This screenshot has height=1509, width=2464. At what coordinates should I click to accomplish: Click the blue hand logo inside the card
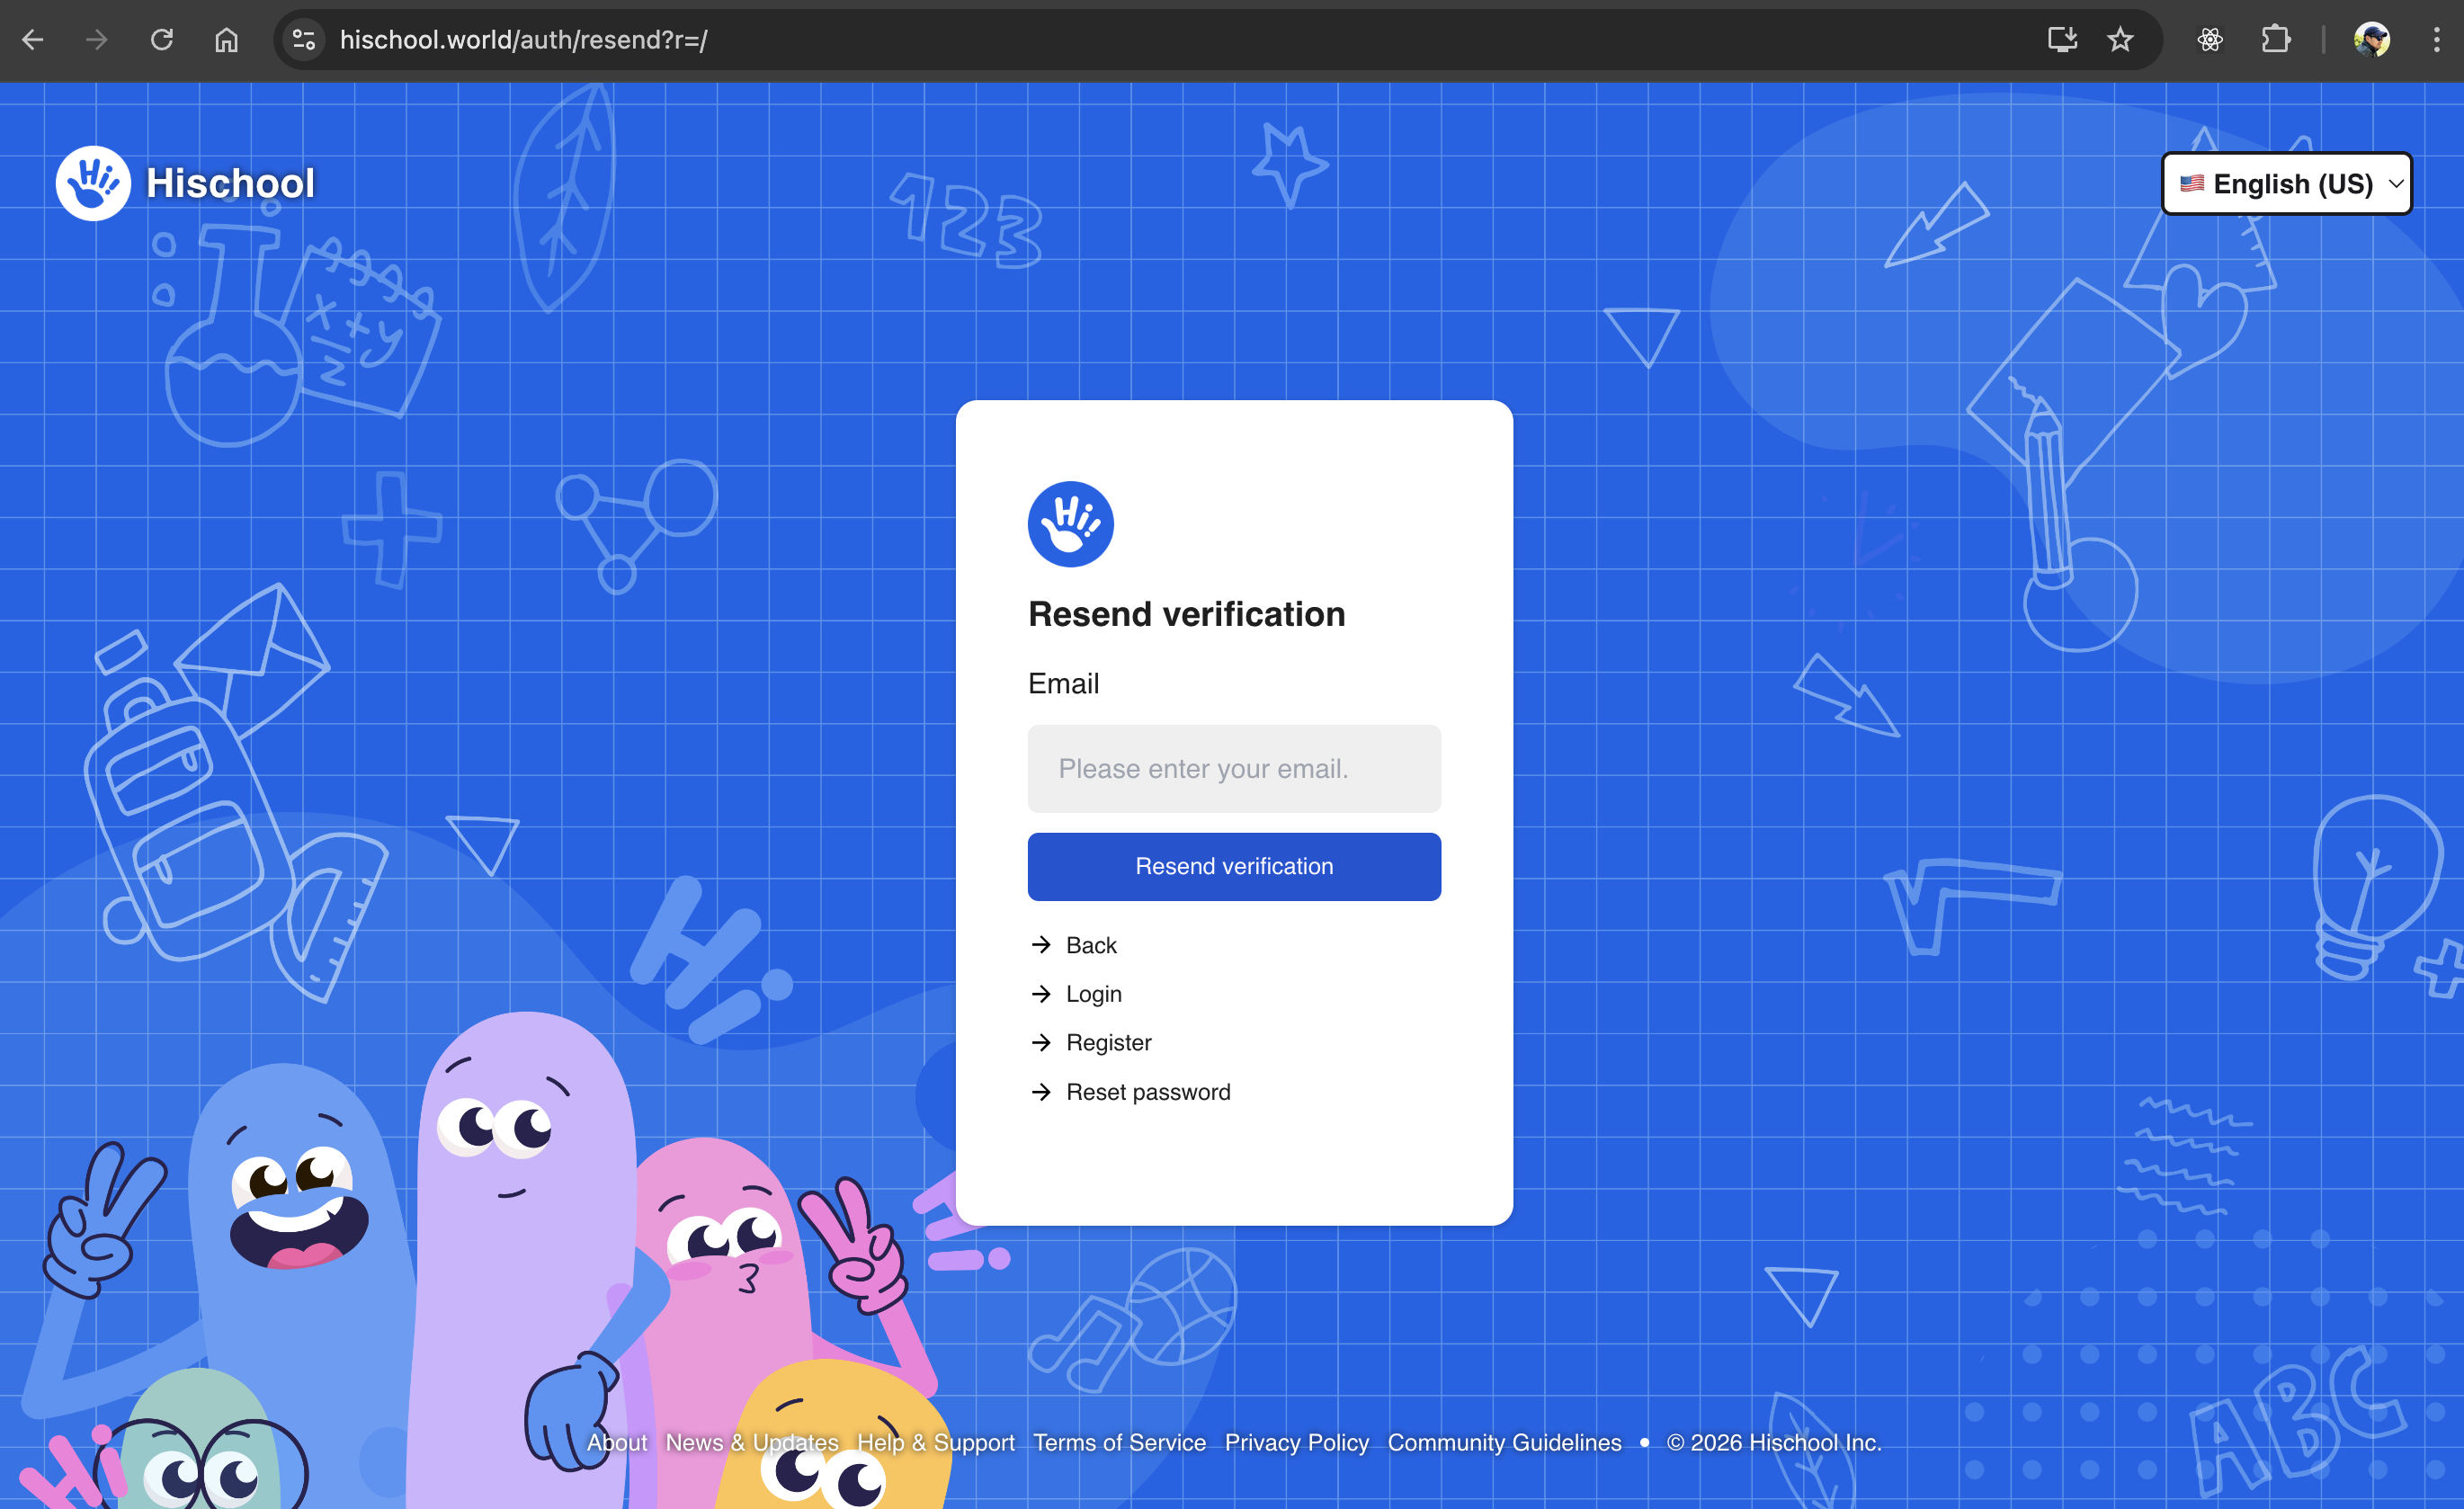[1070, 523]
